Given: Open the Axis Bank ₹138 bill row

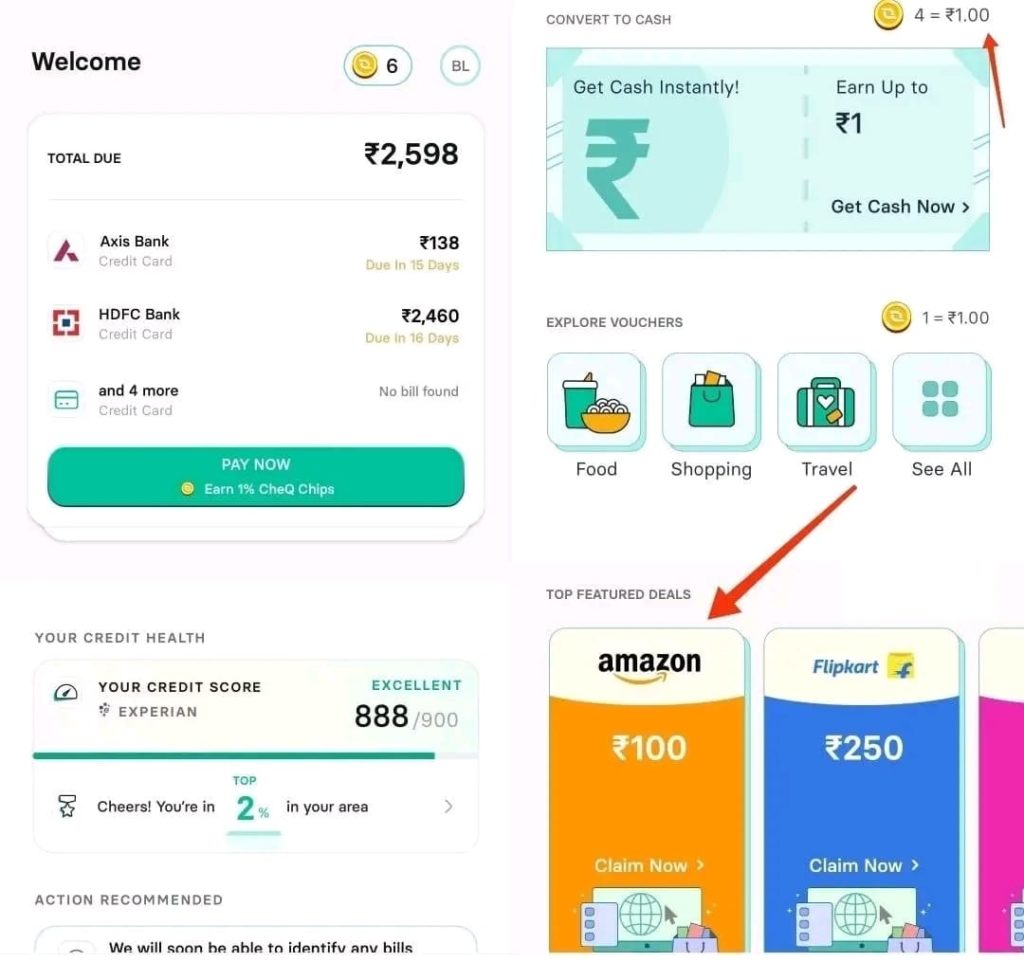Looking at the screenshot, I should click(x=255, y=251).
